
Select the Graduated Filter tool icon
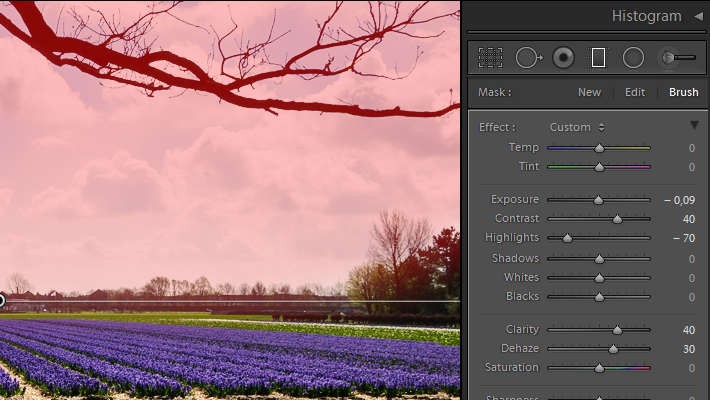[x=598, y=58]
